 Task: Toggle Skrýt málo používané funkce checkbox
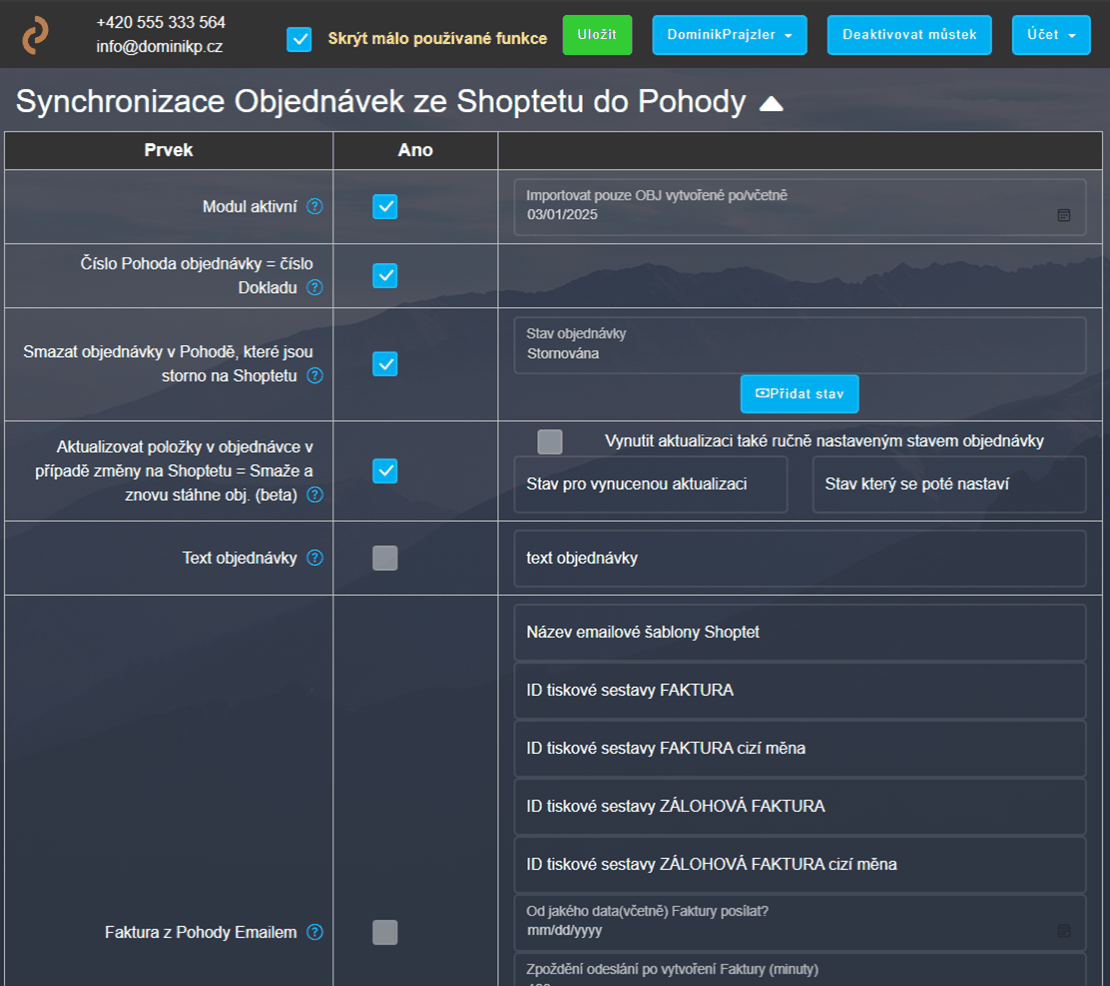click(x=299, y=39)
